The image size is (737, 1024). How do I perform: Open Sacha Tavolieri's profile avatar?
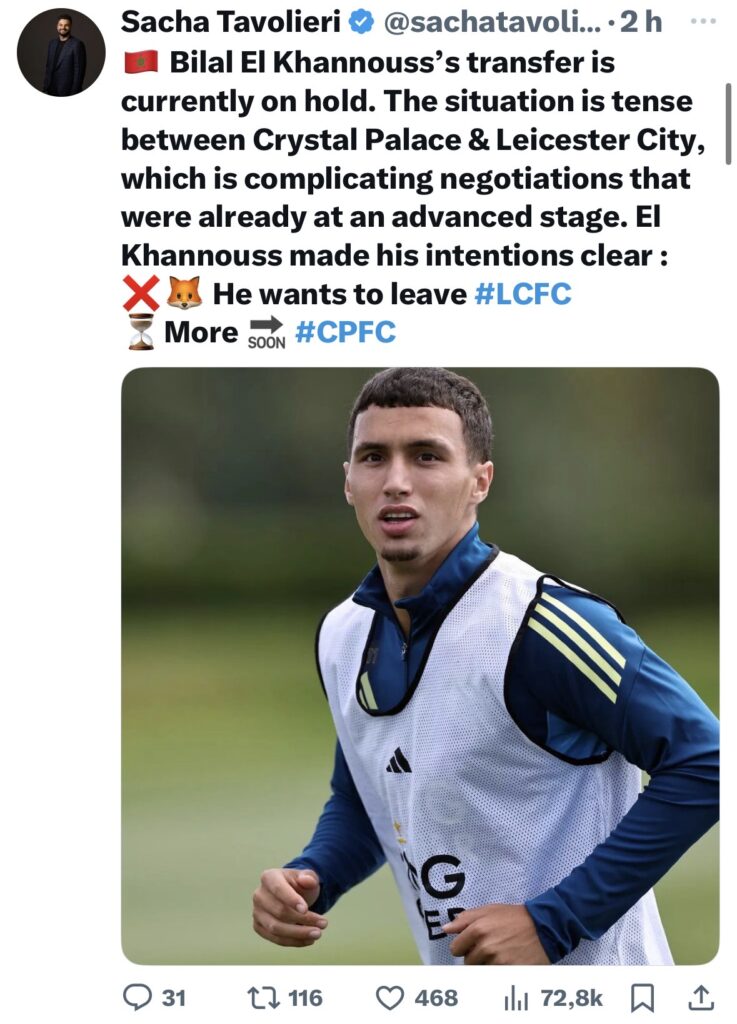pos(61,53)
